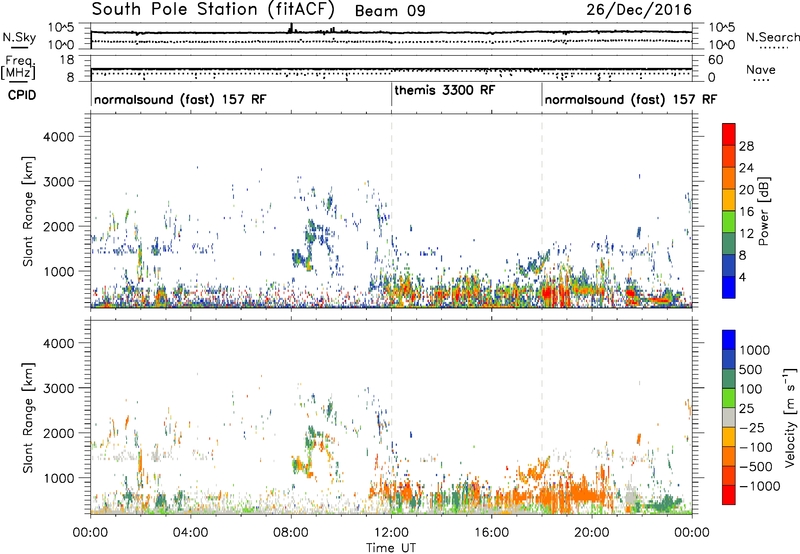Screen dimensions: 800x554
Task: Click the noise spike near 08:00 in N.Sky panel
Action: point(291,28)
